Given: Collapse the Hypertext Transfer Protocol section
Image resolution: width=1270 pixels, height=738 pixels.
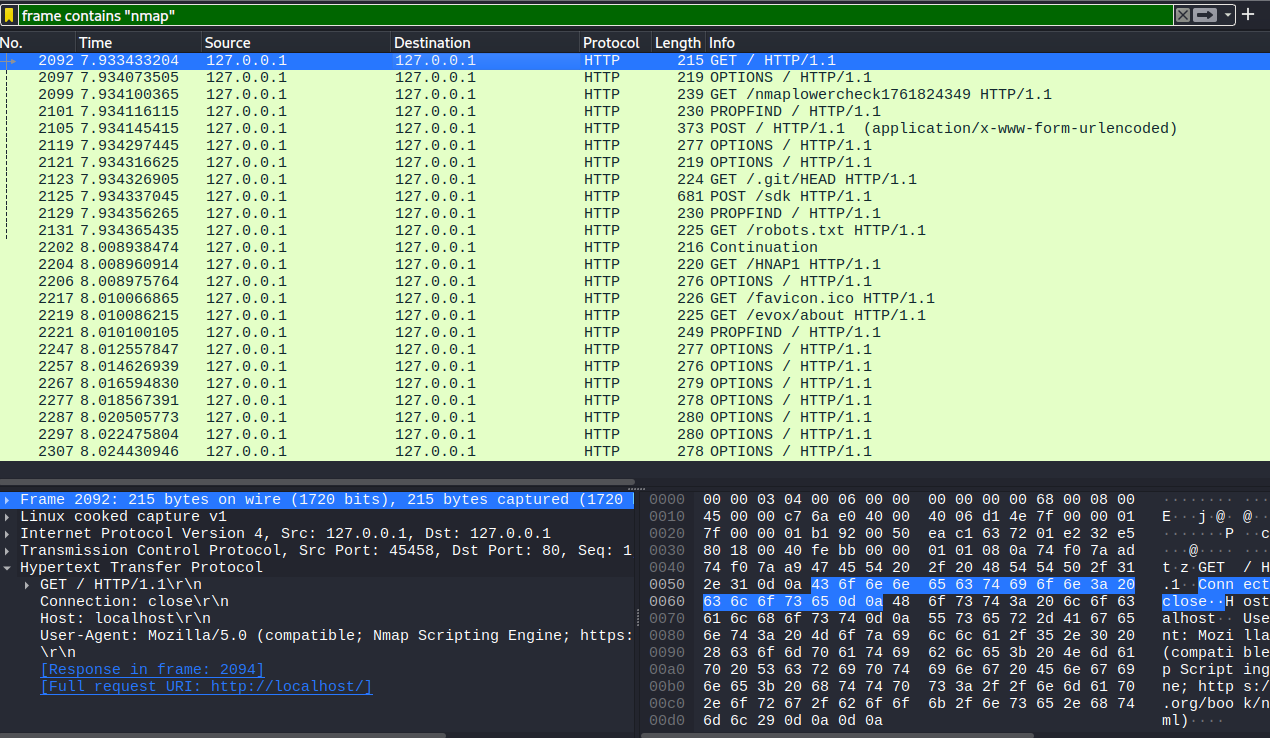Looking at the screenshot, I should pyautogui.click(x=8, y=568).
